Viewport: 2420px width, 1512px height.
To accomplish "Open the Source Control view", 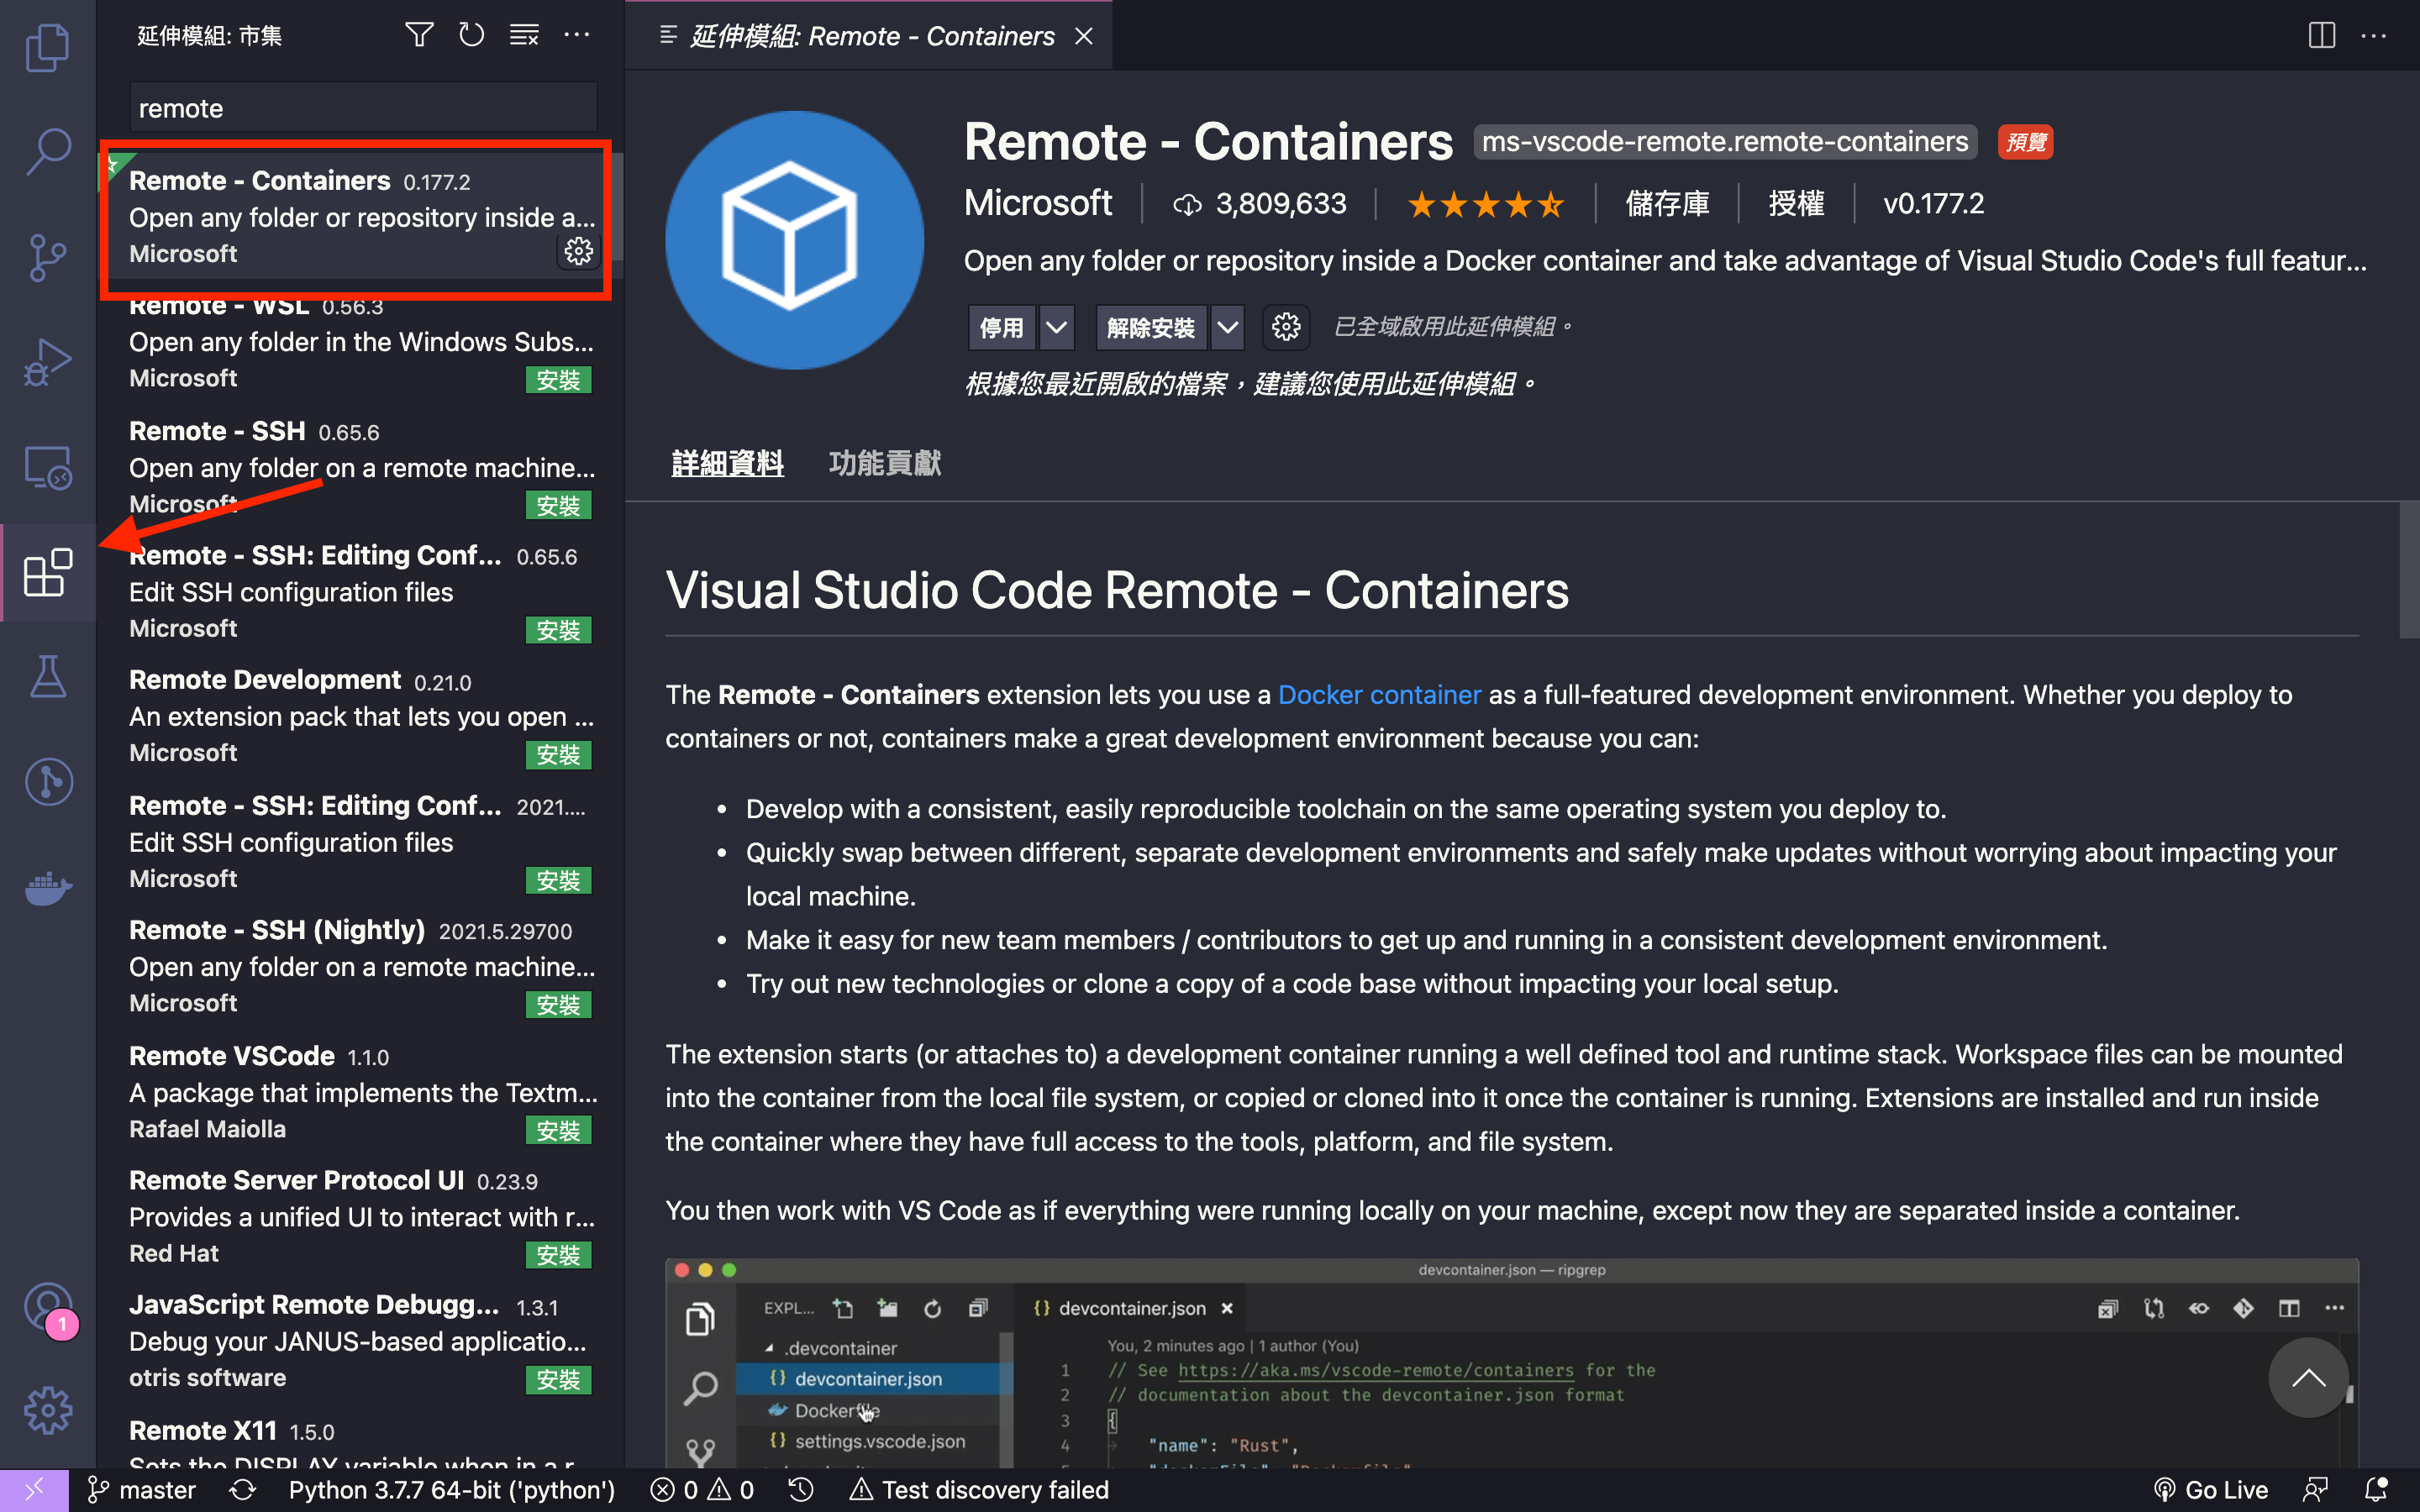I will (x=47, y=258).
